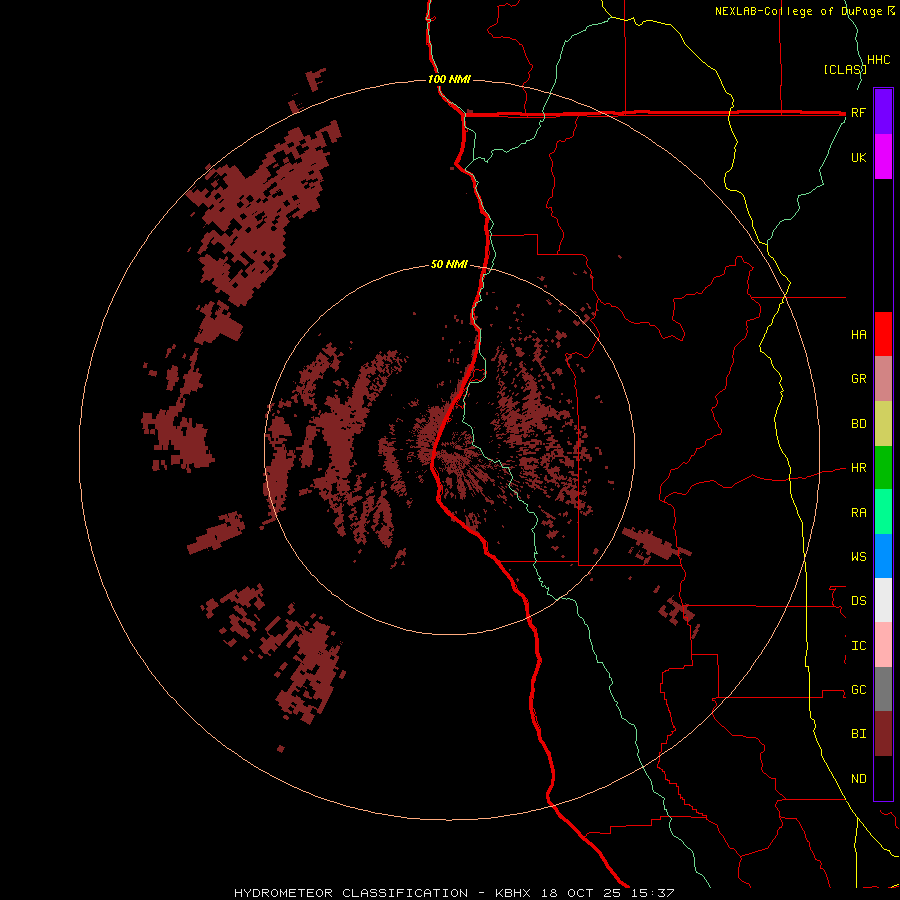Viewport: 900px width, 900px height.
Task: Click the HR green legend swatch
Action: (883, 468)
